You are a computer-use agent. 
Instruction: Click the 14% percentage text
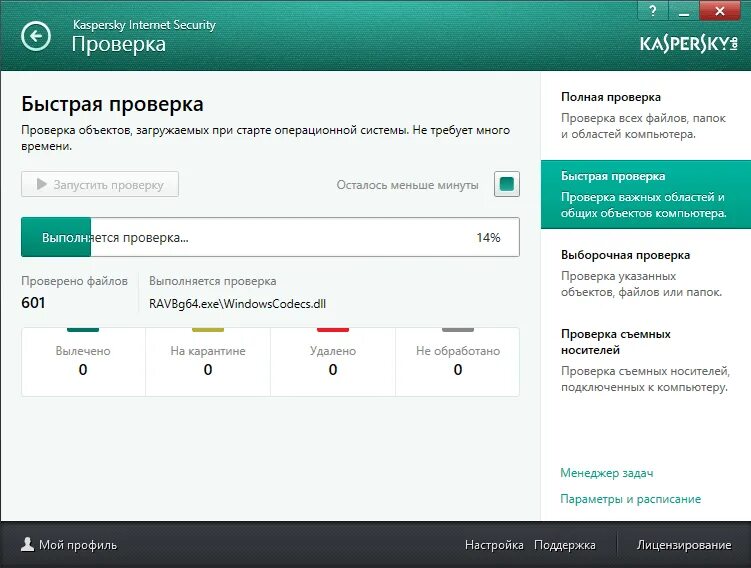tap(488, 238)
